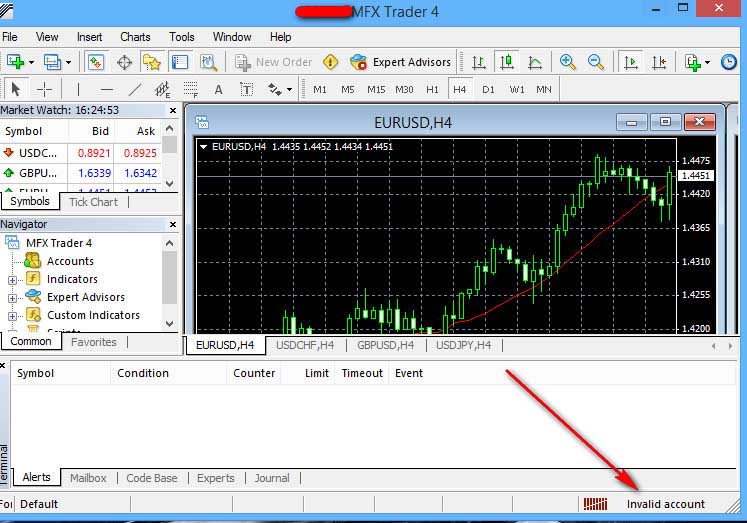Image resolution: width=747 pixels, height=523 pixels.
Task: Expand the Custom Indicators tree node
Action: click(x=13, y=316)
